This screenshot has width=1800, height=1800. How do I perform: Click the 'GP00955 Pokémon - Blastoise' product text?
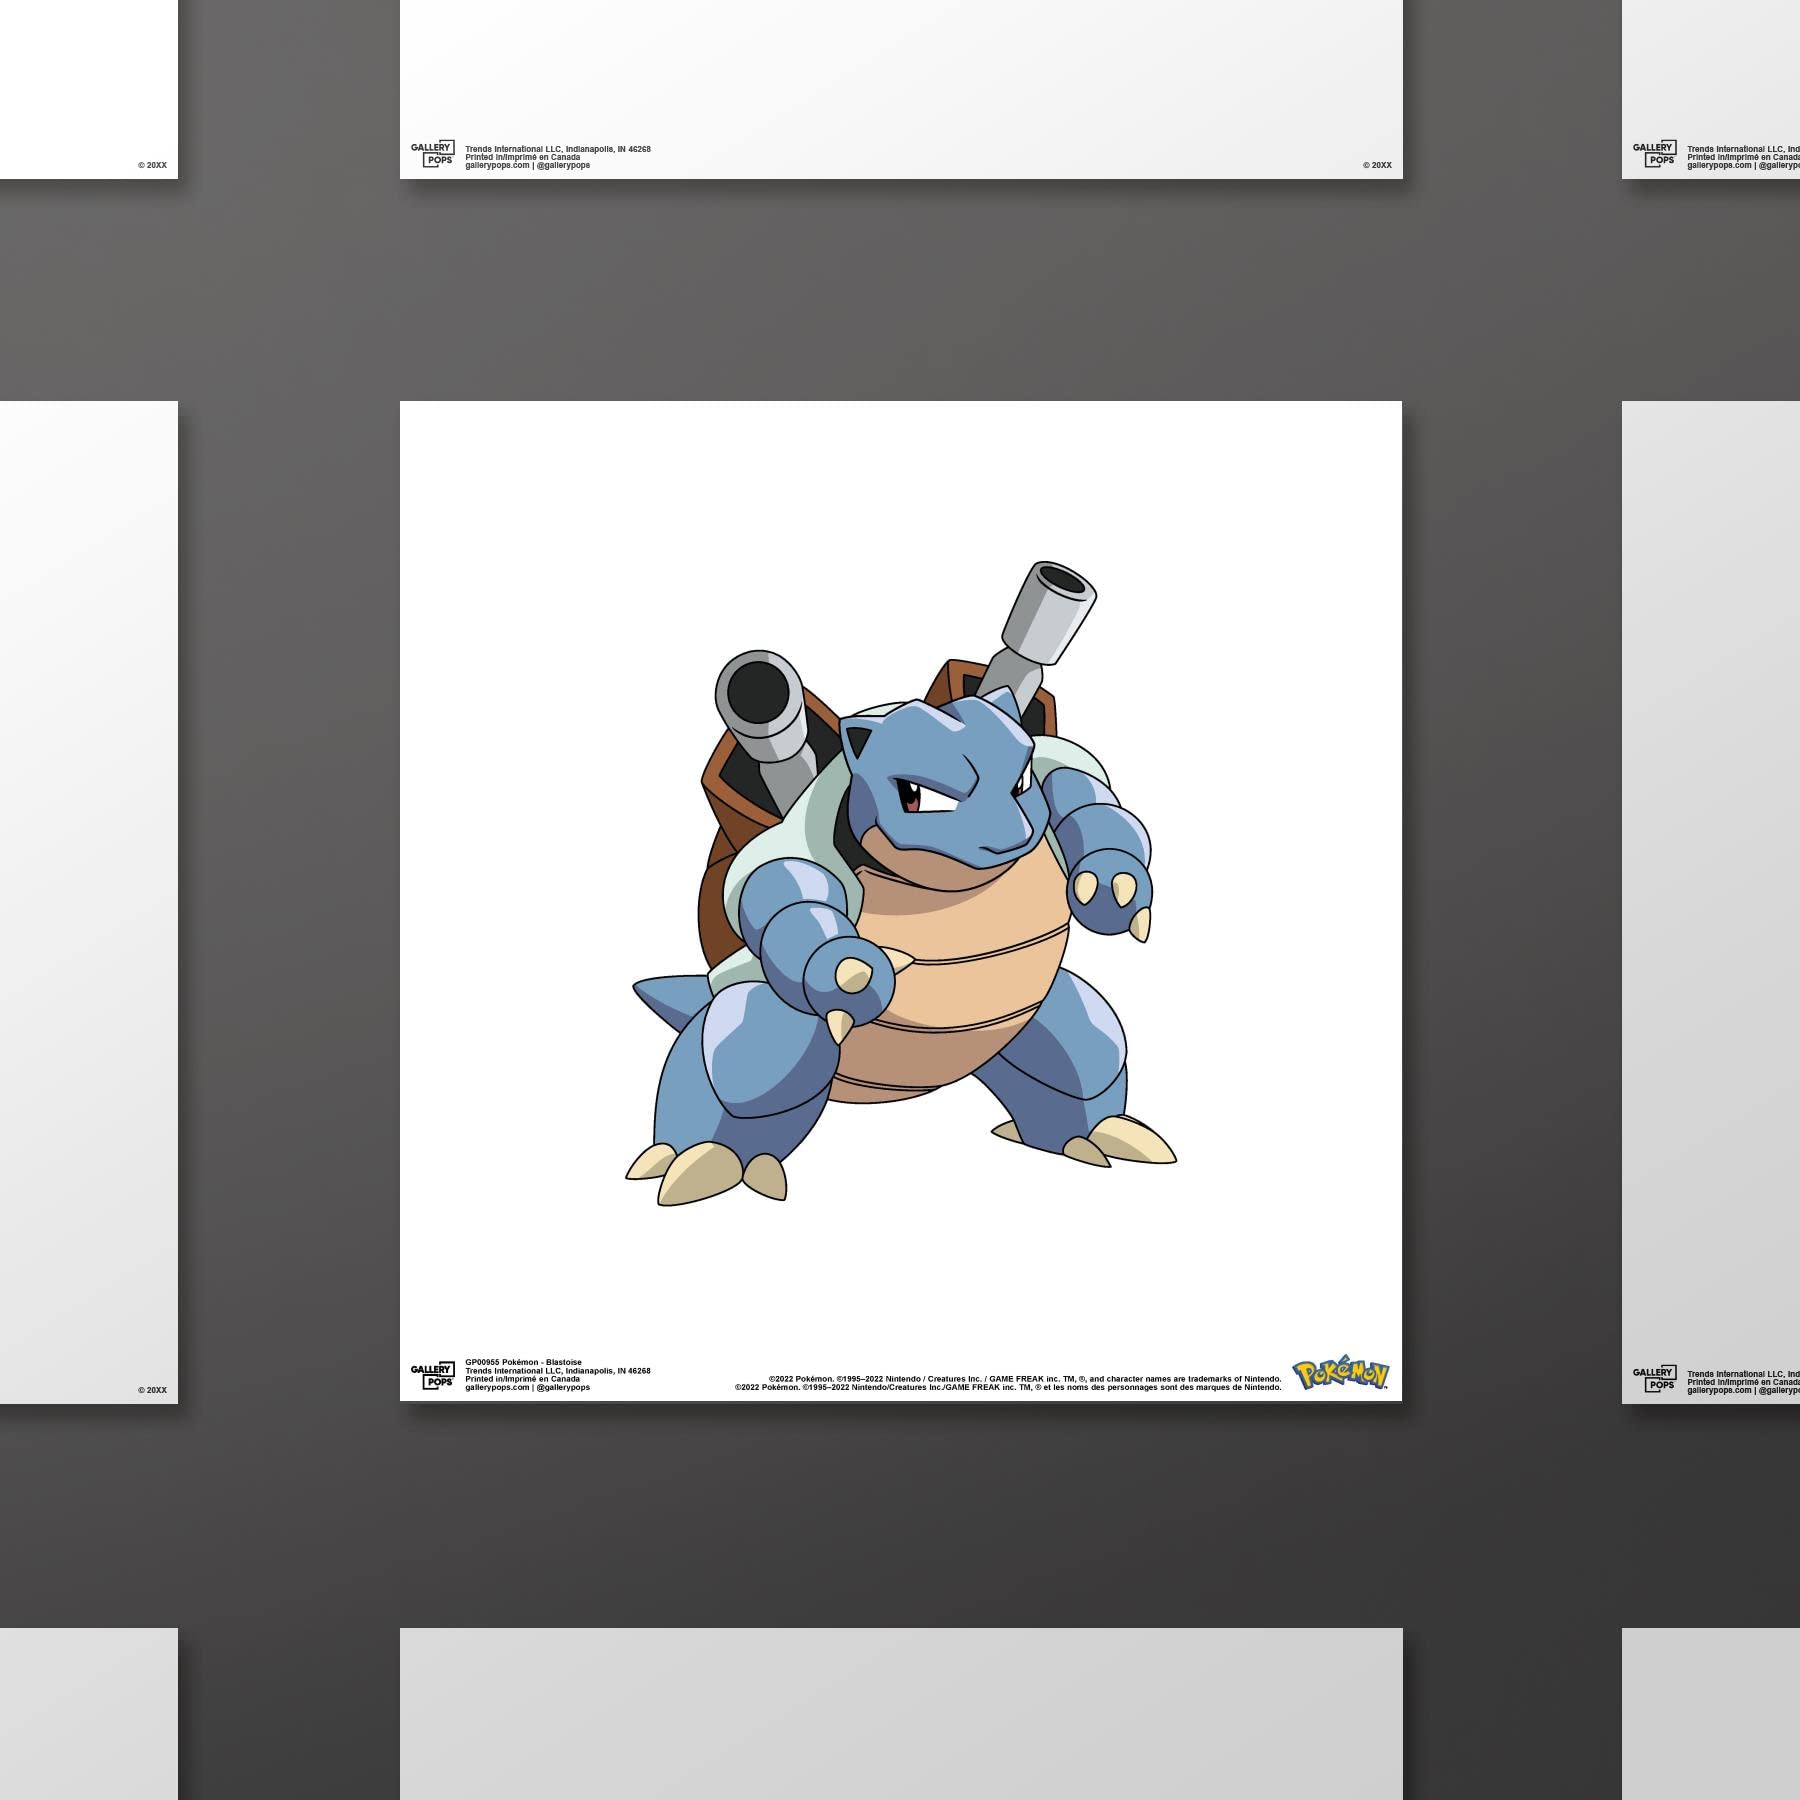click(x=523, y=1362)
